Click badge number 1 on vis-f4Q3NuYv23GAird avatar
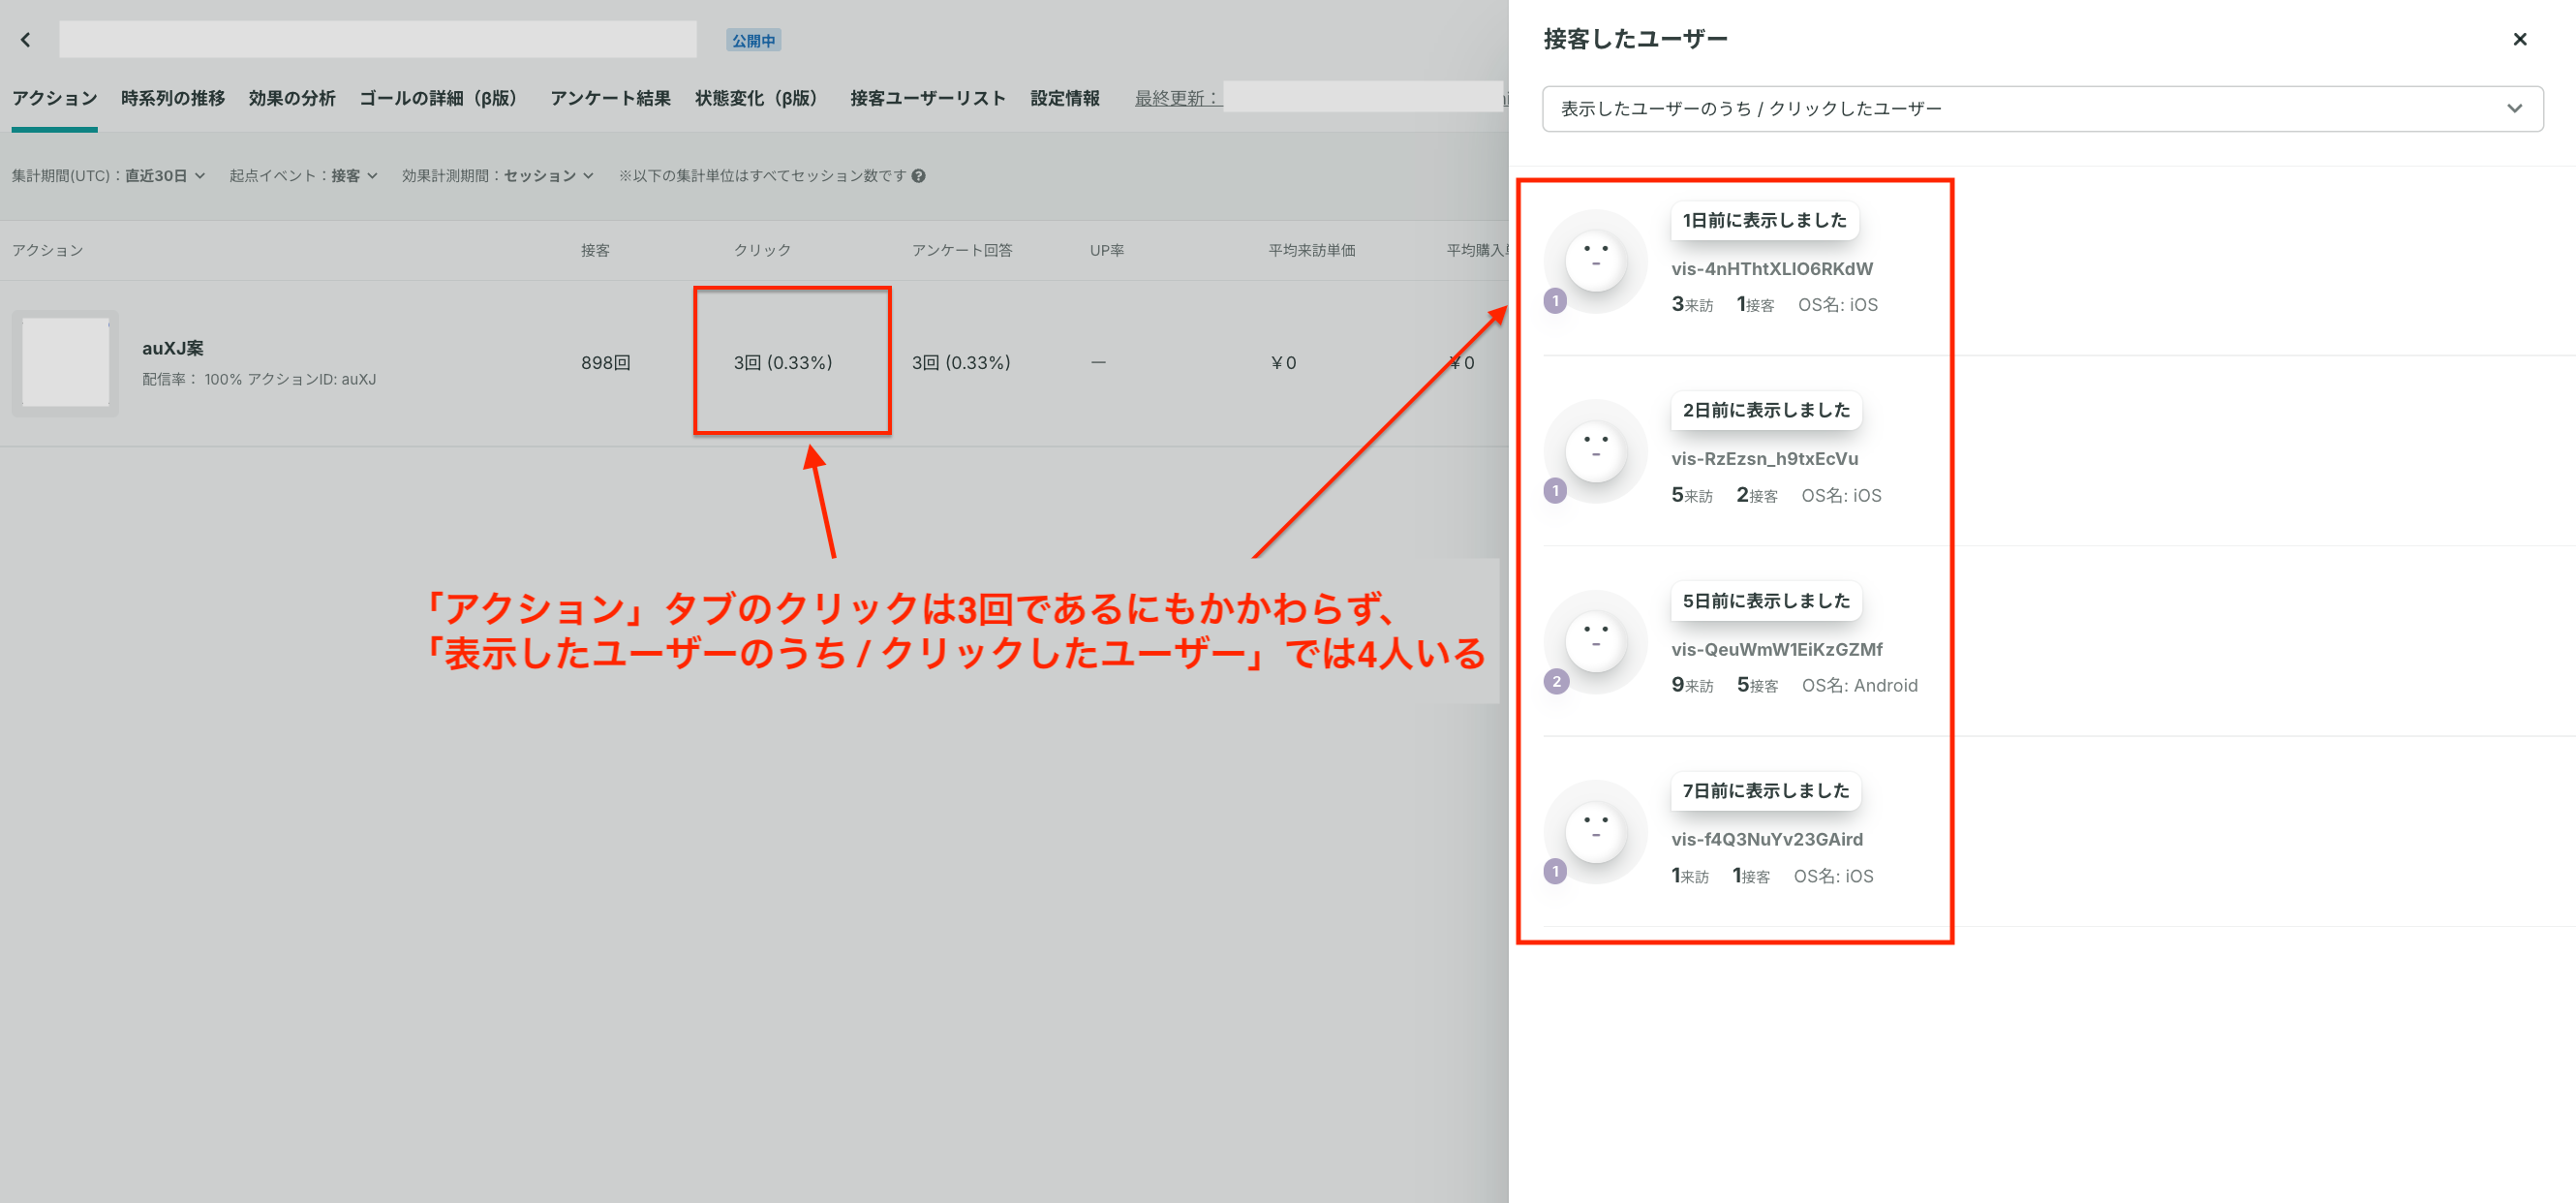This screenshot has height=1203, width=2576. 1556,872
